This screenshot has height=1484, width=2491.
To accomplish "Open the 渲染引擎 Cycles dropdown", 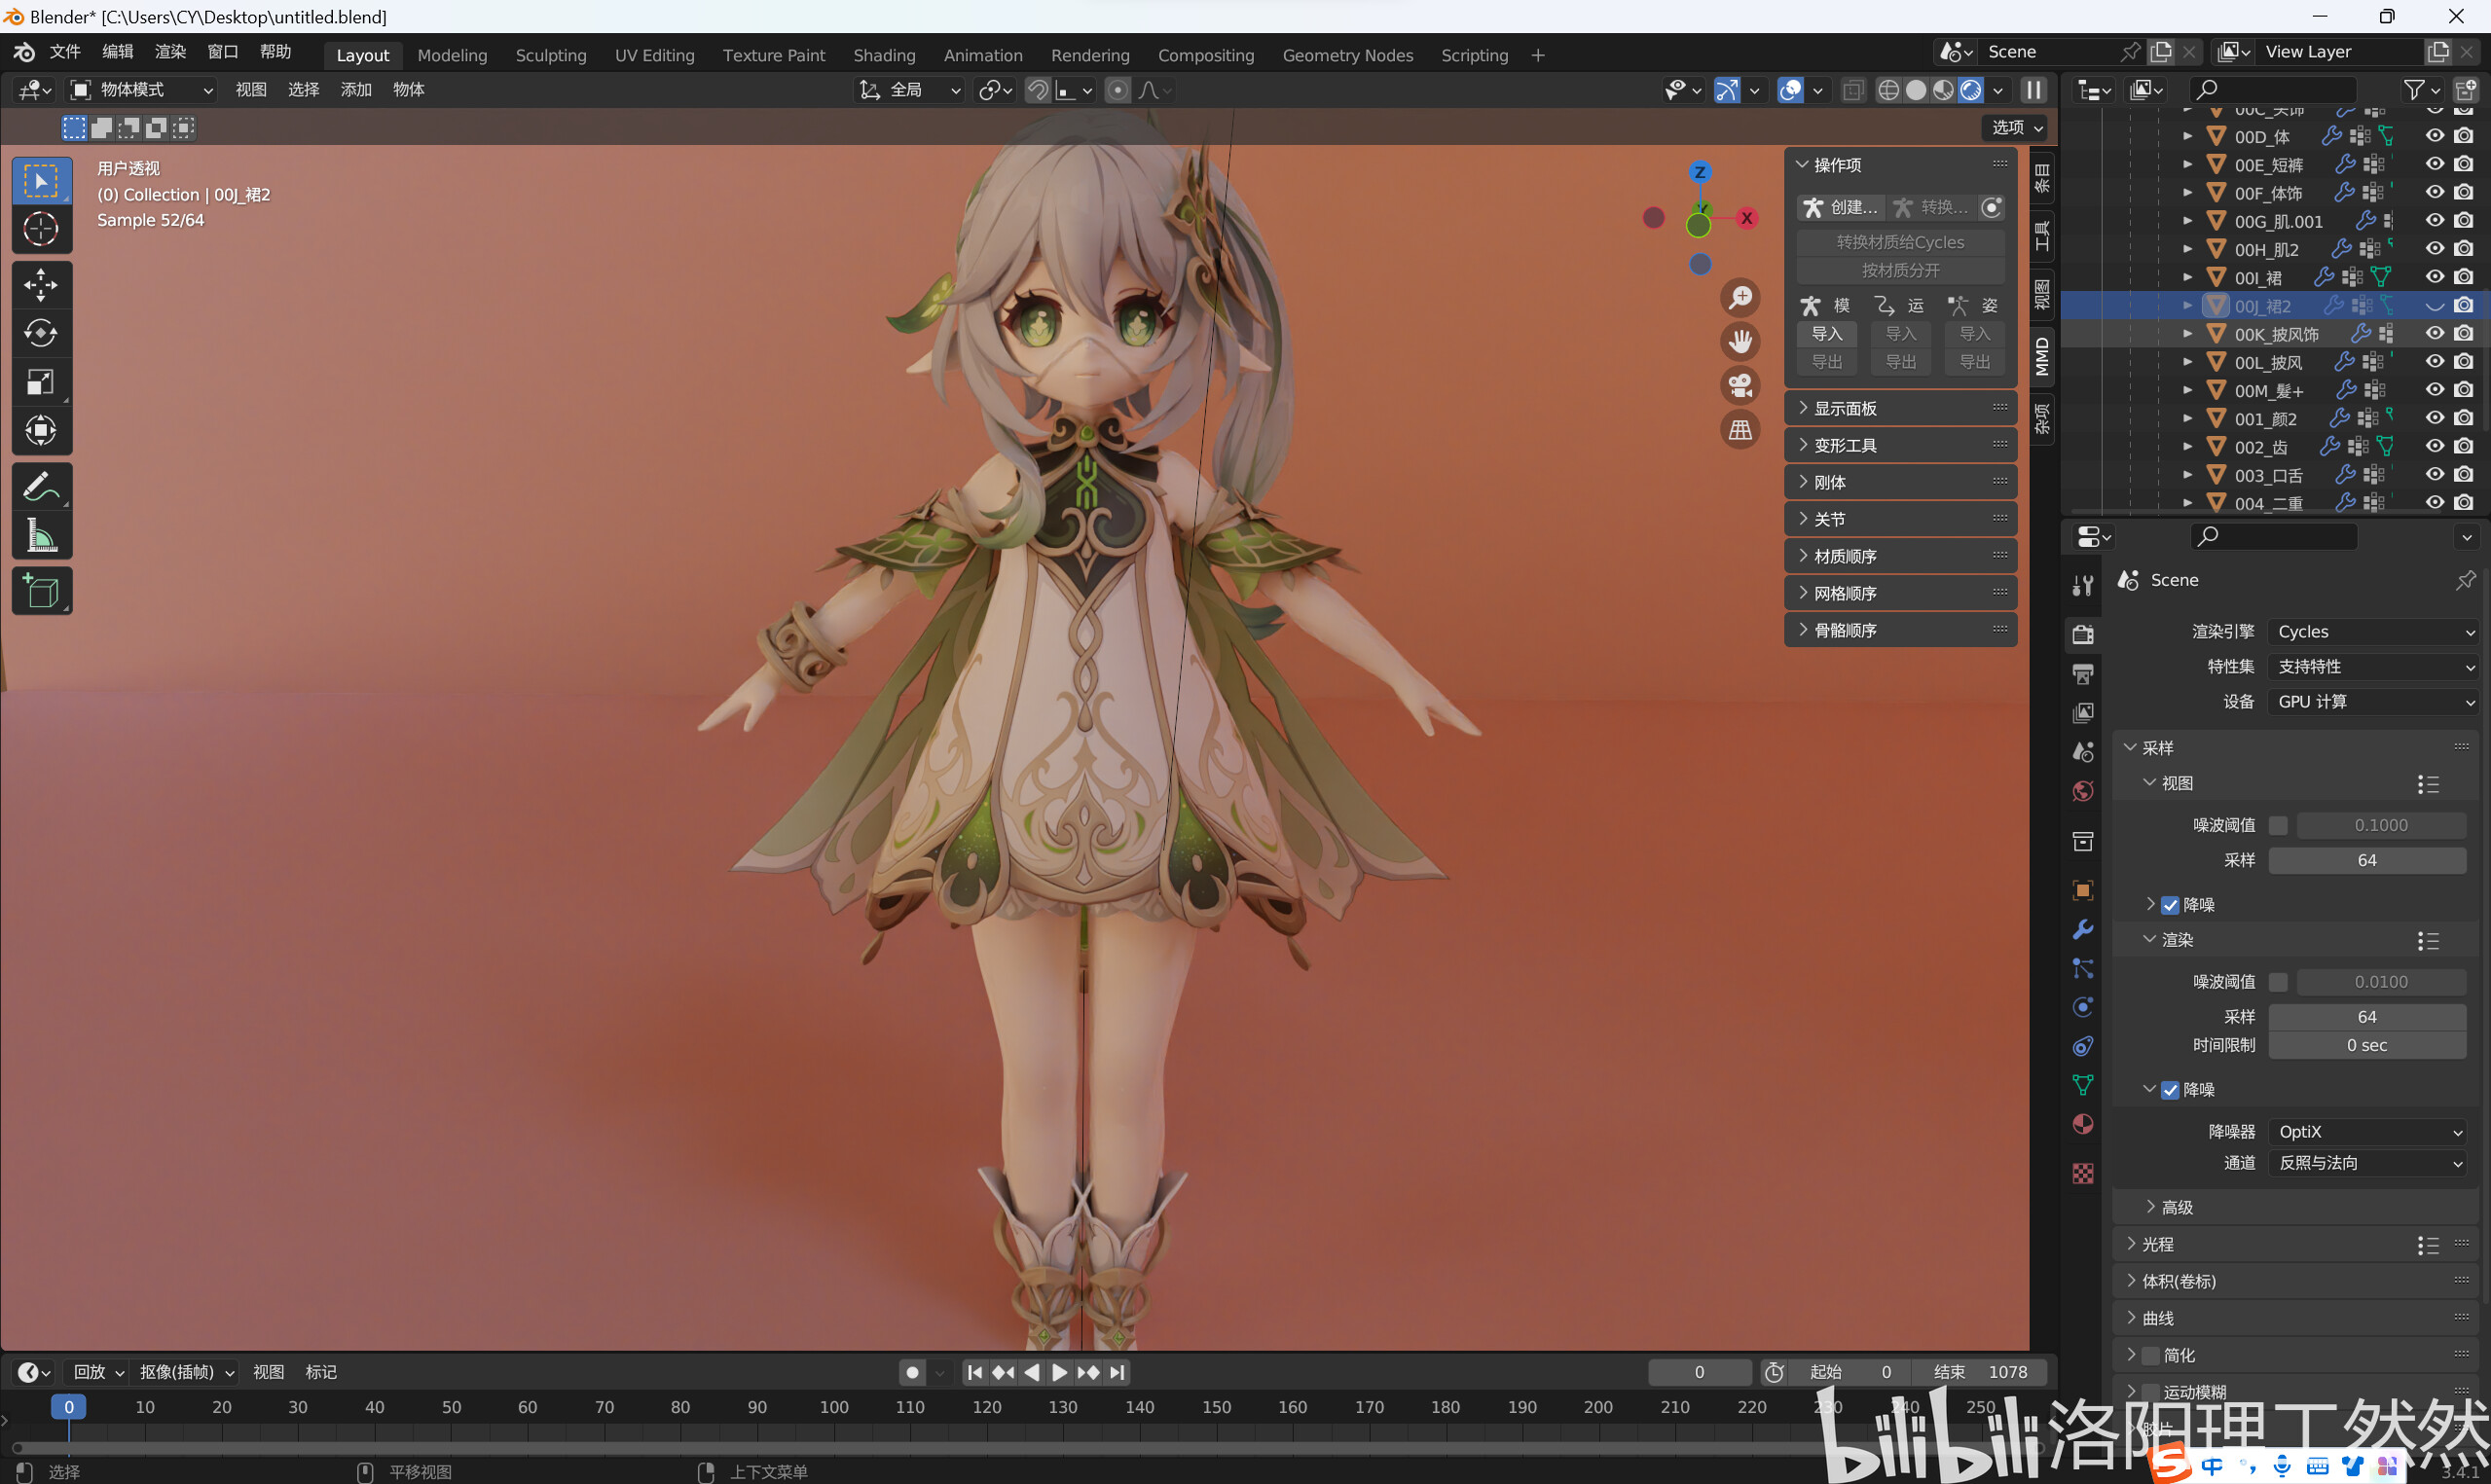I will click(x=2374, y=632).
